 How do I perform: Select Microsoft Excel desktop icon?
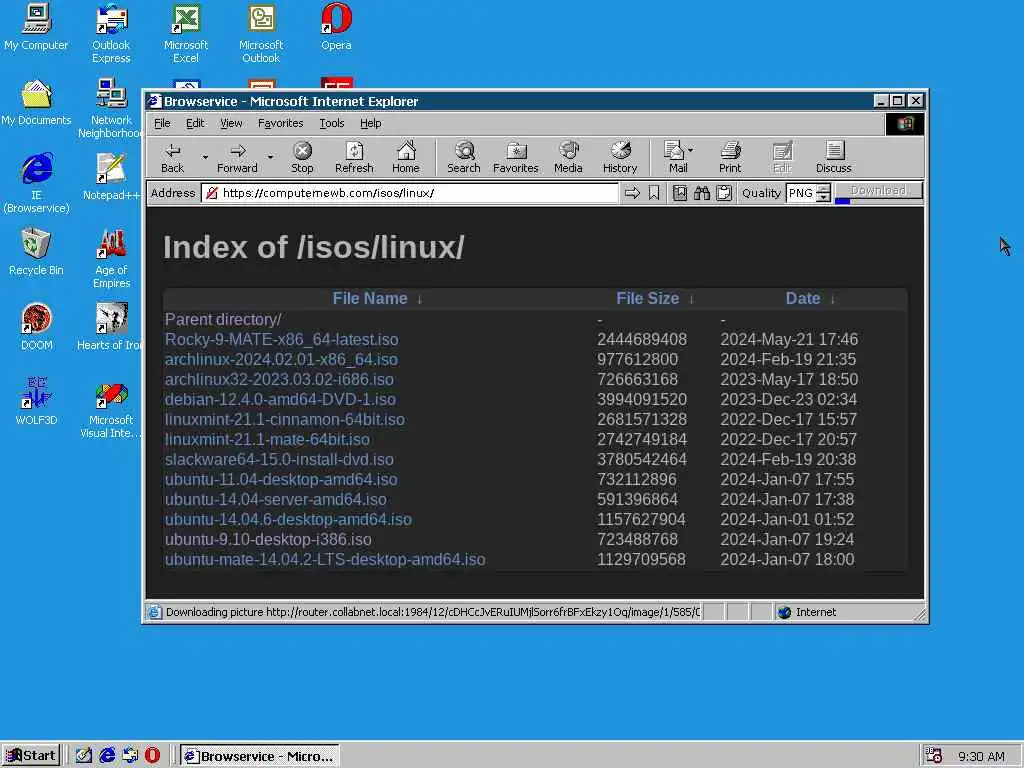click(x=185, y=34)
